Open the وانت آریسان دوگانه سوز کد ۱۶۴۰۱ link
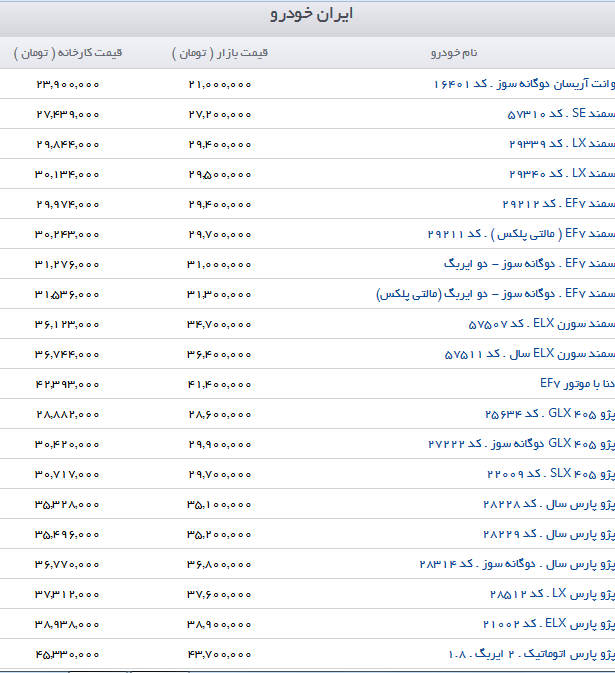615x673 pixels. click(x=524, y=84)
